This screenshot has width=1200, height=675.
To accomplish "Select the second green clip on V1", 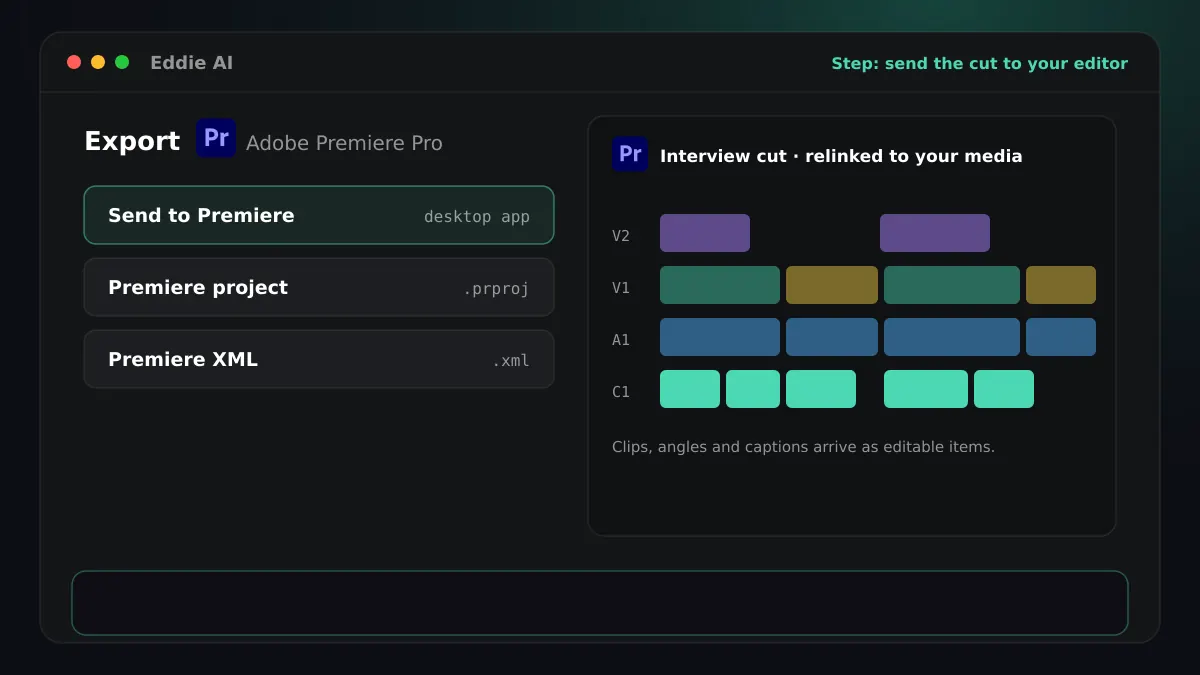I will pyautogui.click(x=952, y=285).
